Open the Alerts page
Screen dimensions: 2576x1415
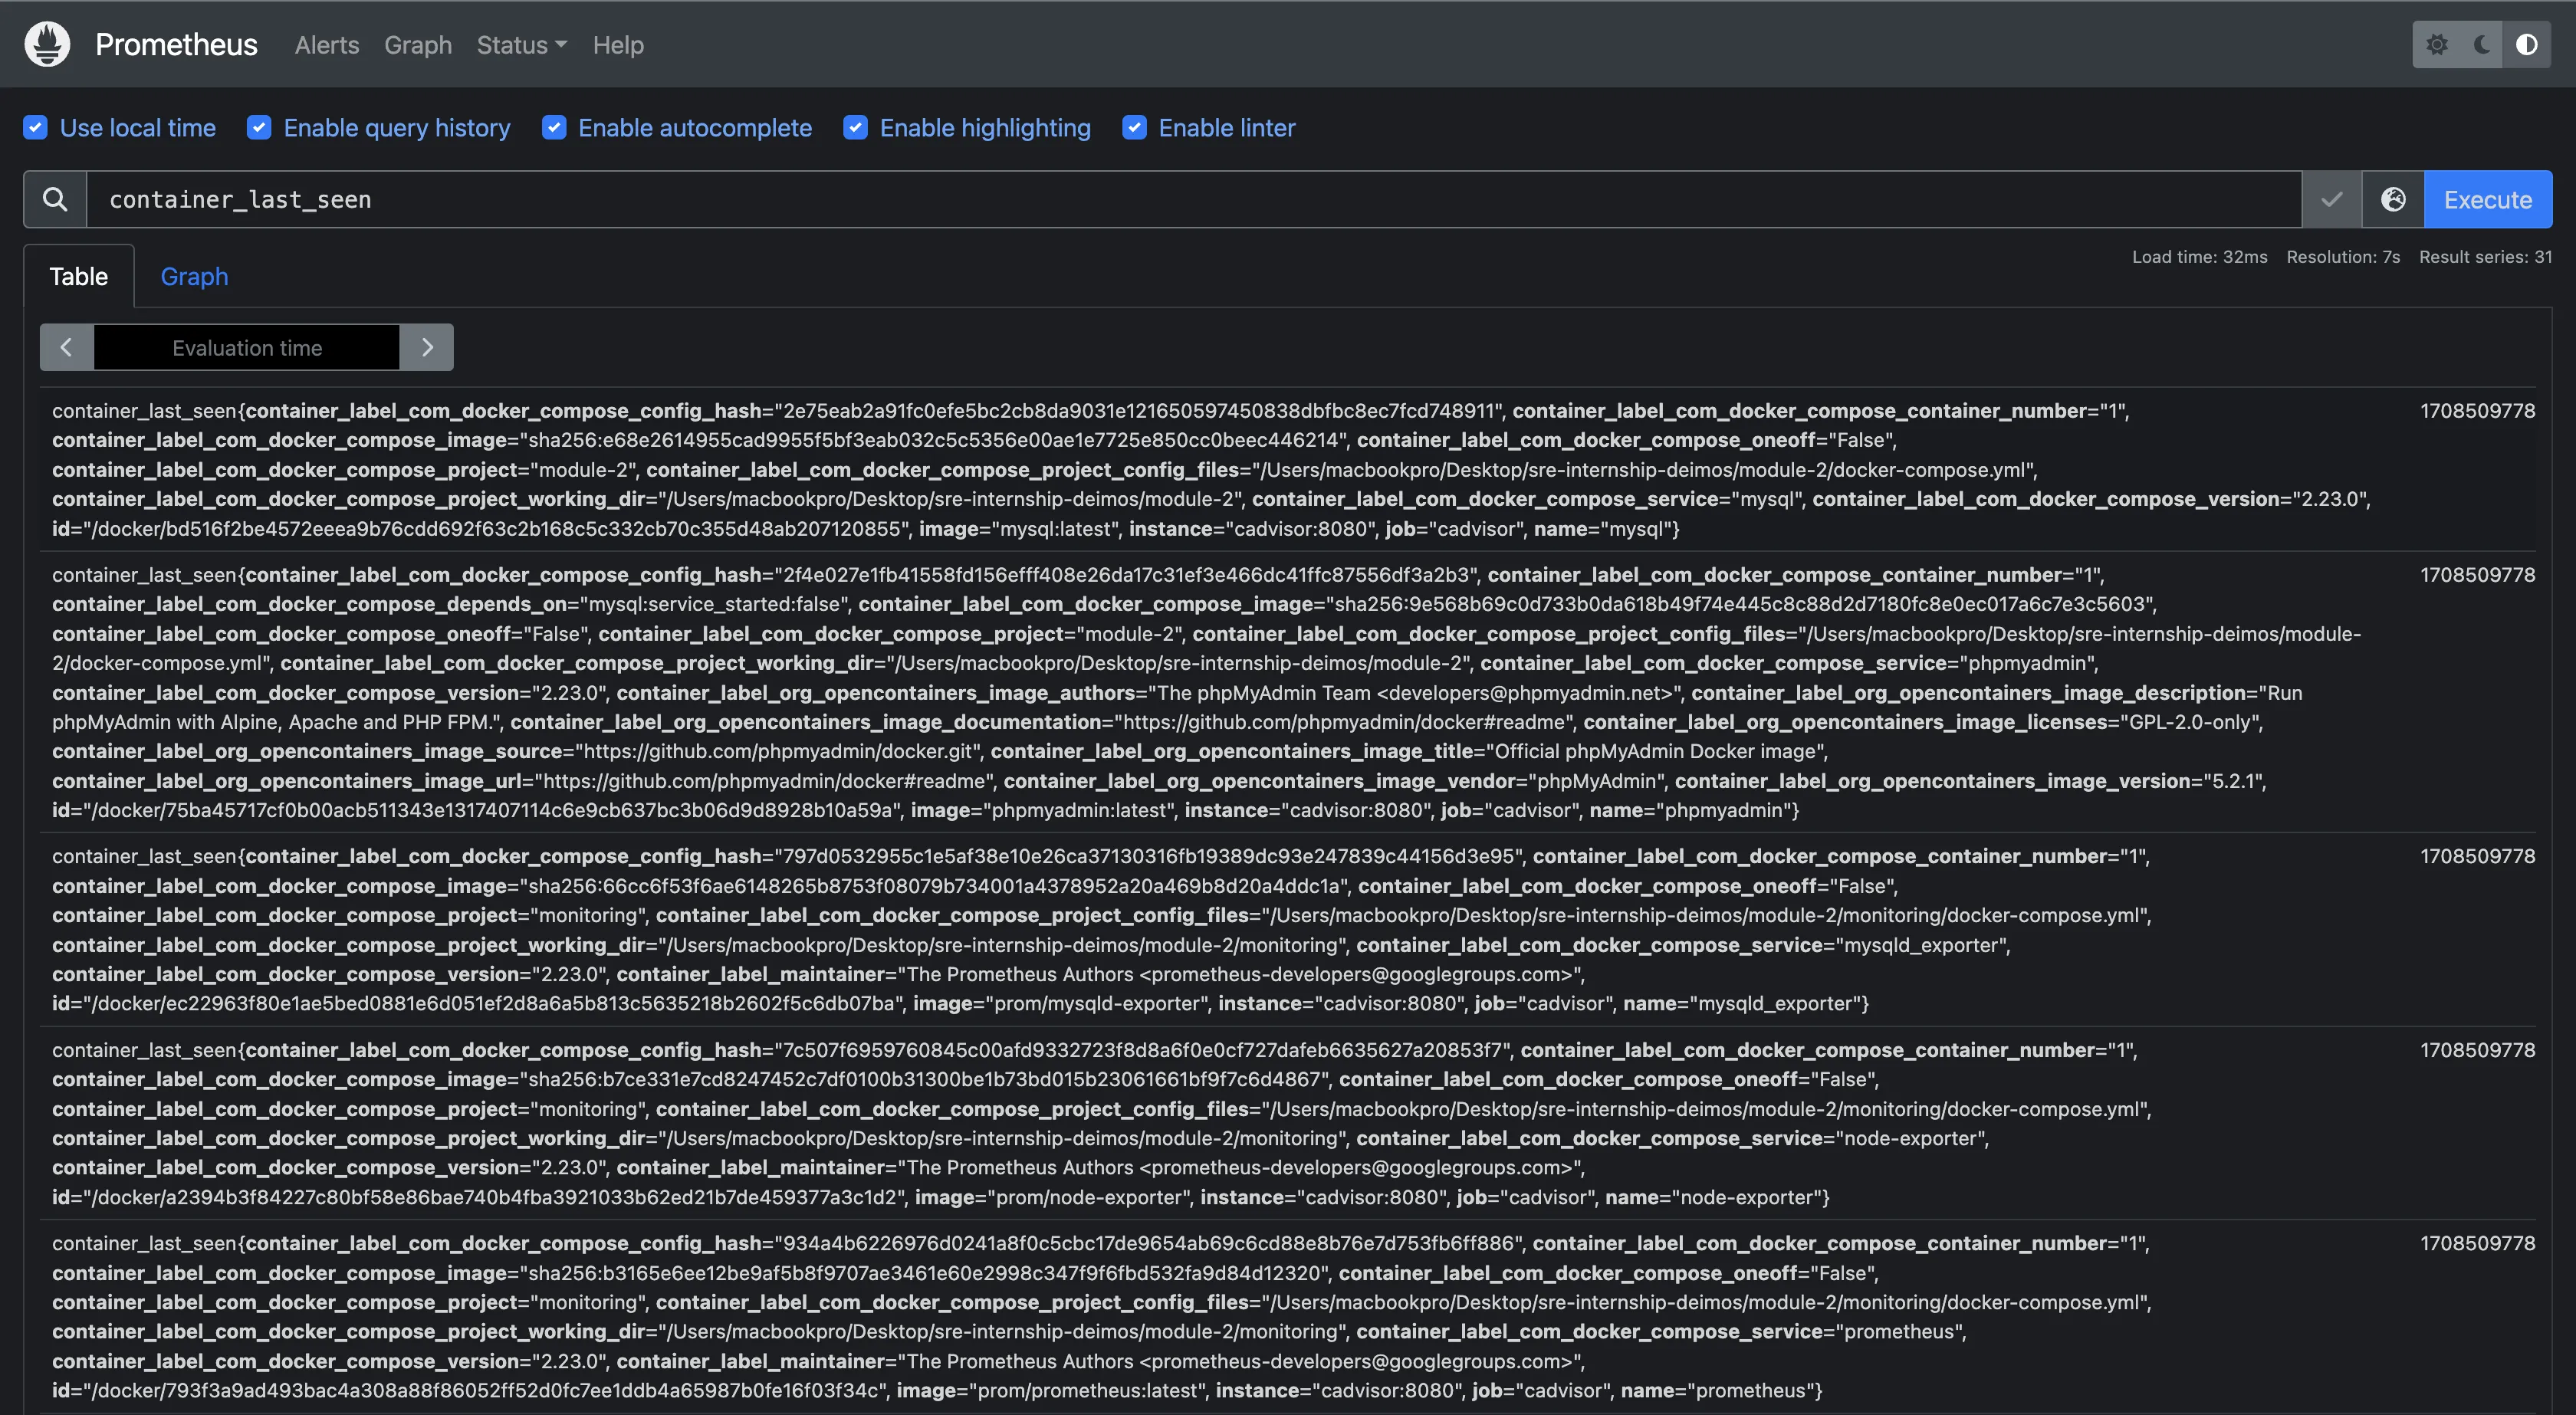click(x=326, y=45)
